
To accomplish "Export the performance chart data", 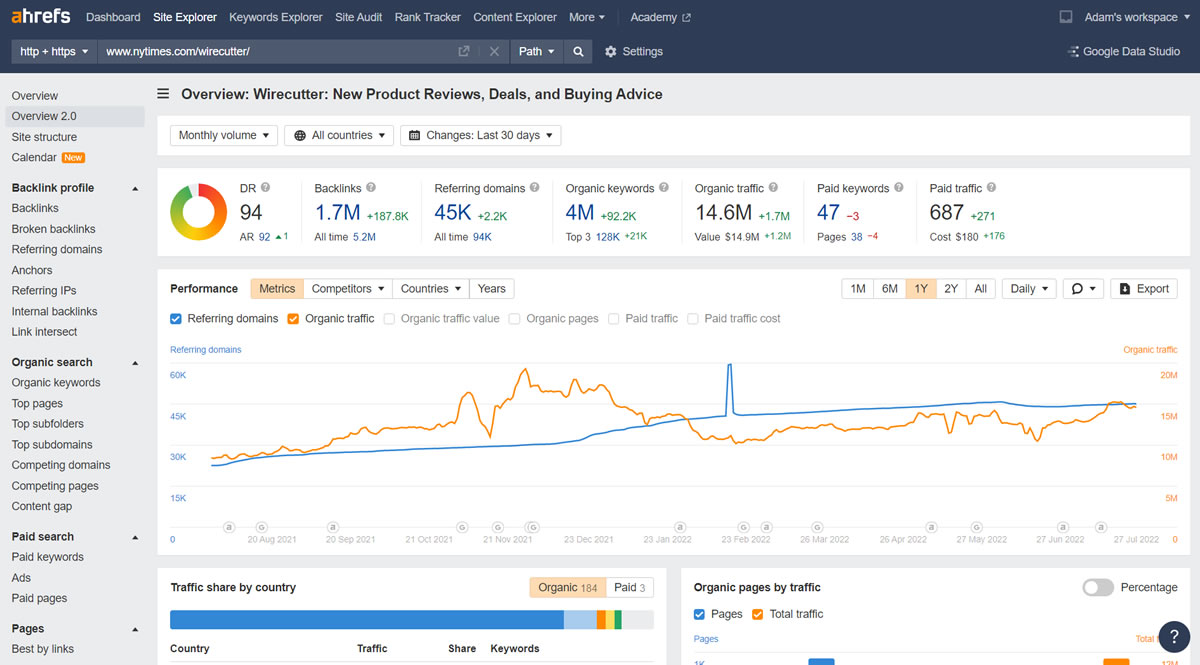I will pos(1143,288).
